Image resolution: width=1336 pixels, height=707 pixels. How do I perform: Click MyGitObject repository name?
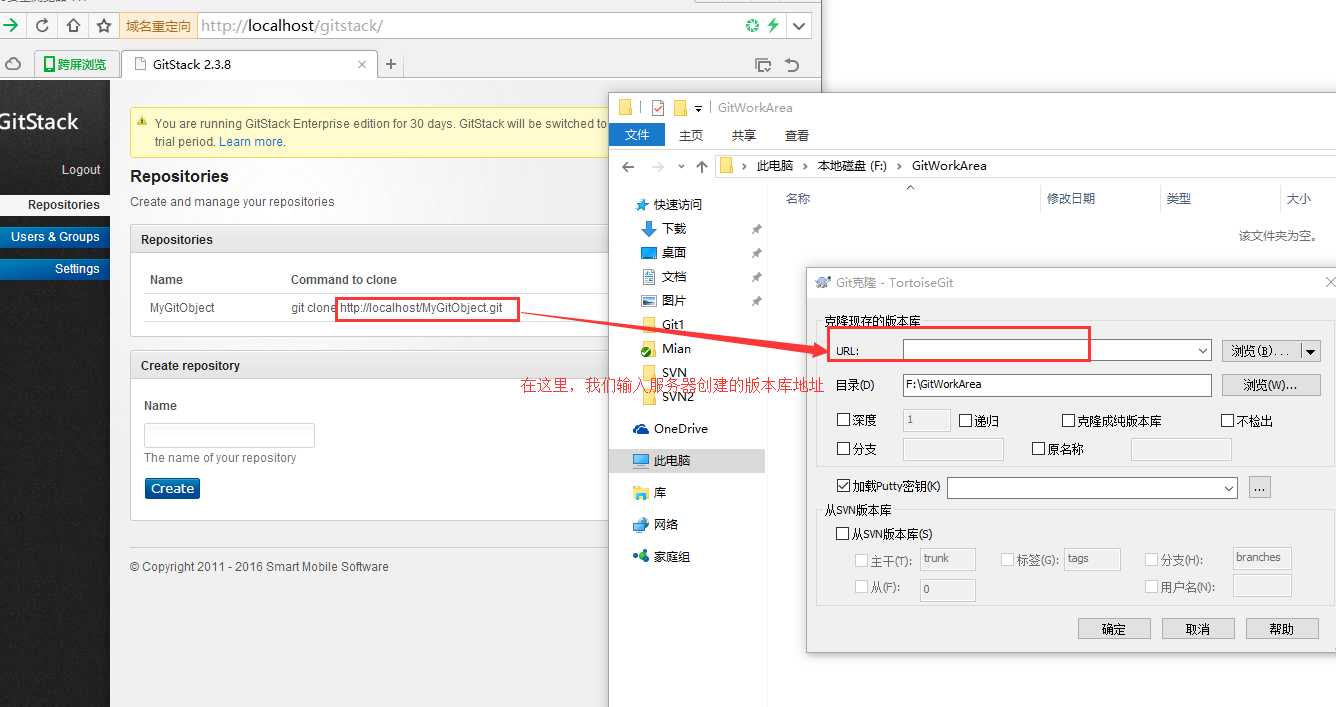click(182, 308)
